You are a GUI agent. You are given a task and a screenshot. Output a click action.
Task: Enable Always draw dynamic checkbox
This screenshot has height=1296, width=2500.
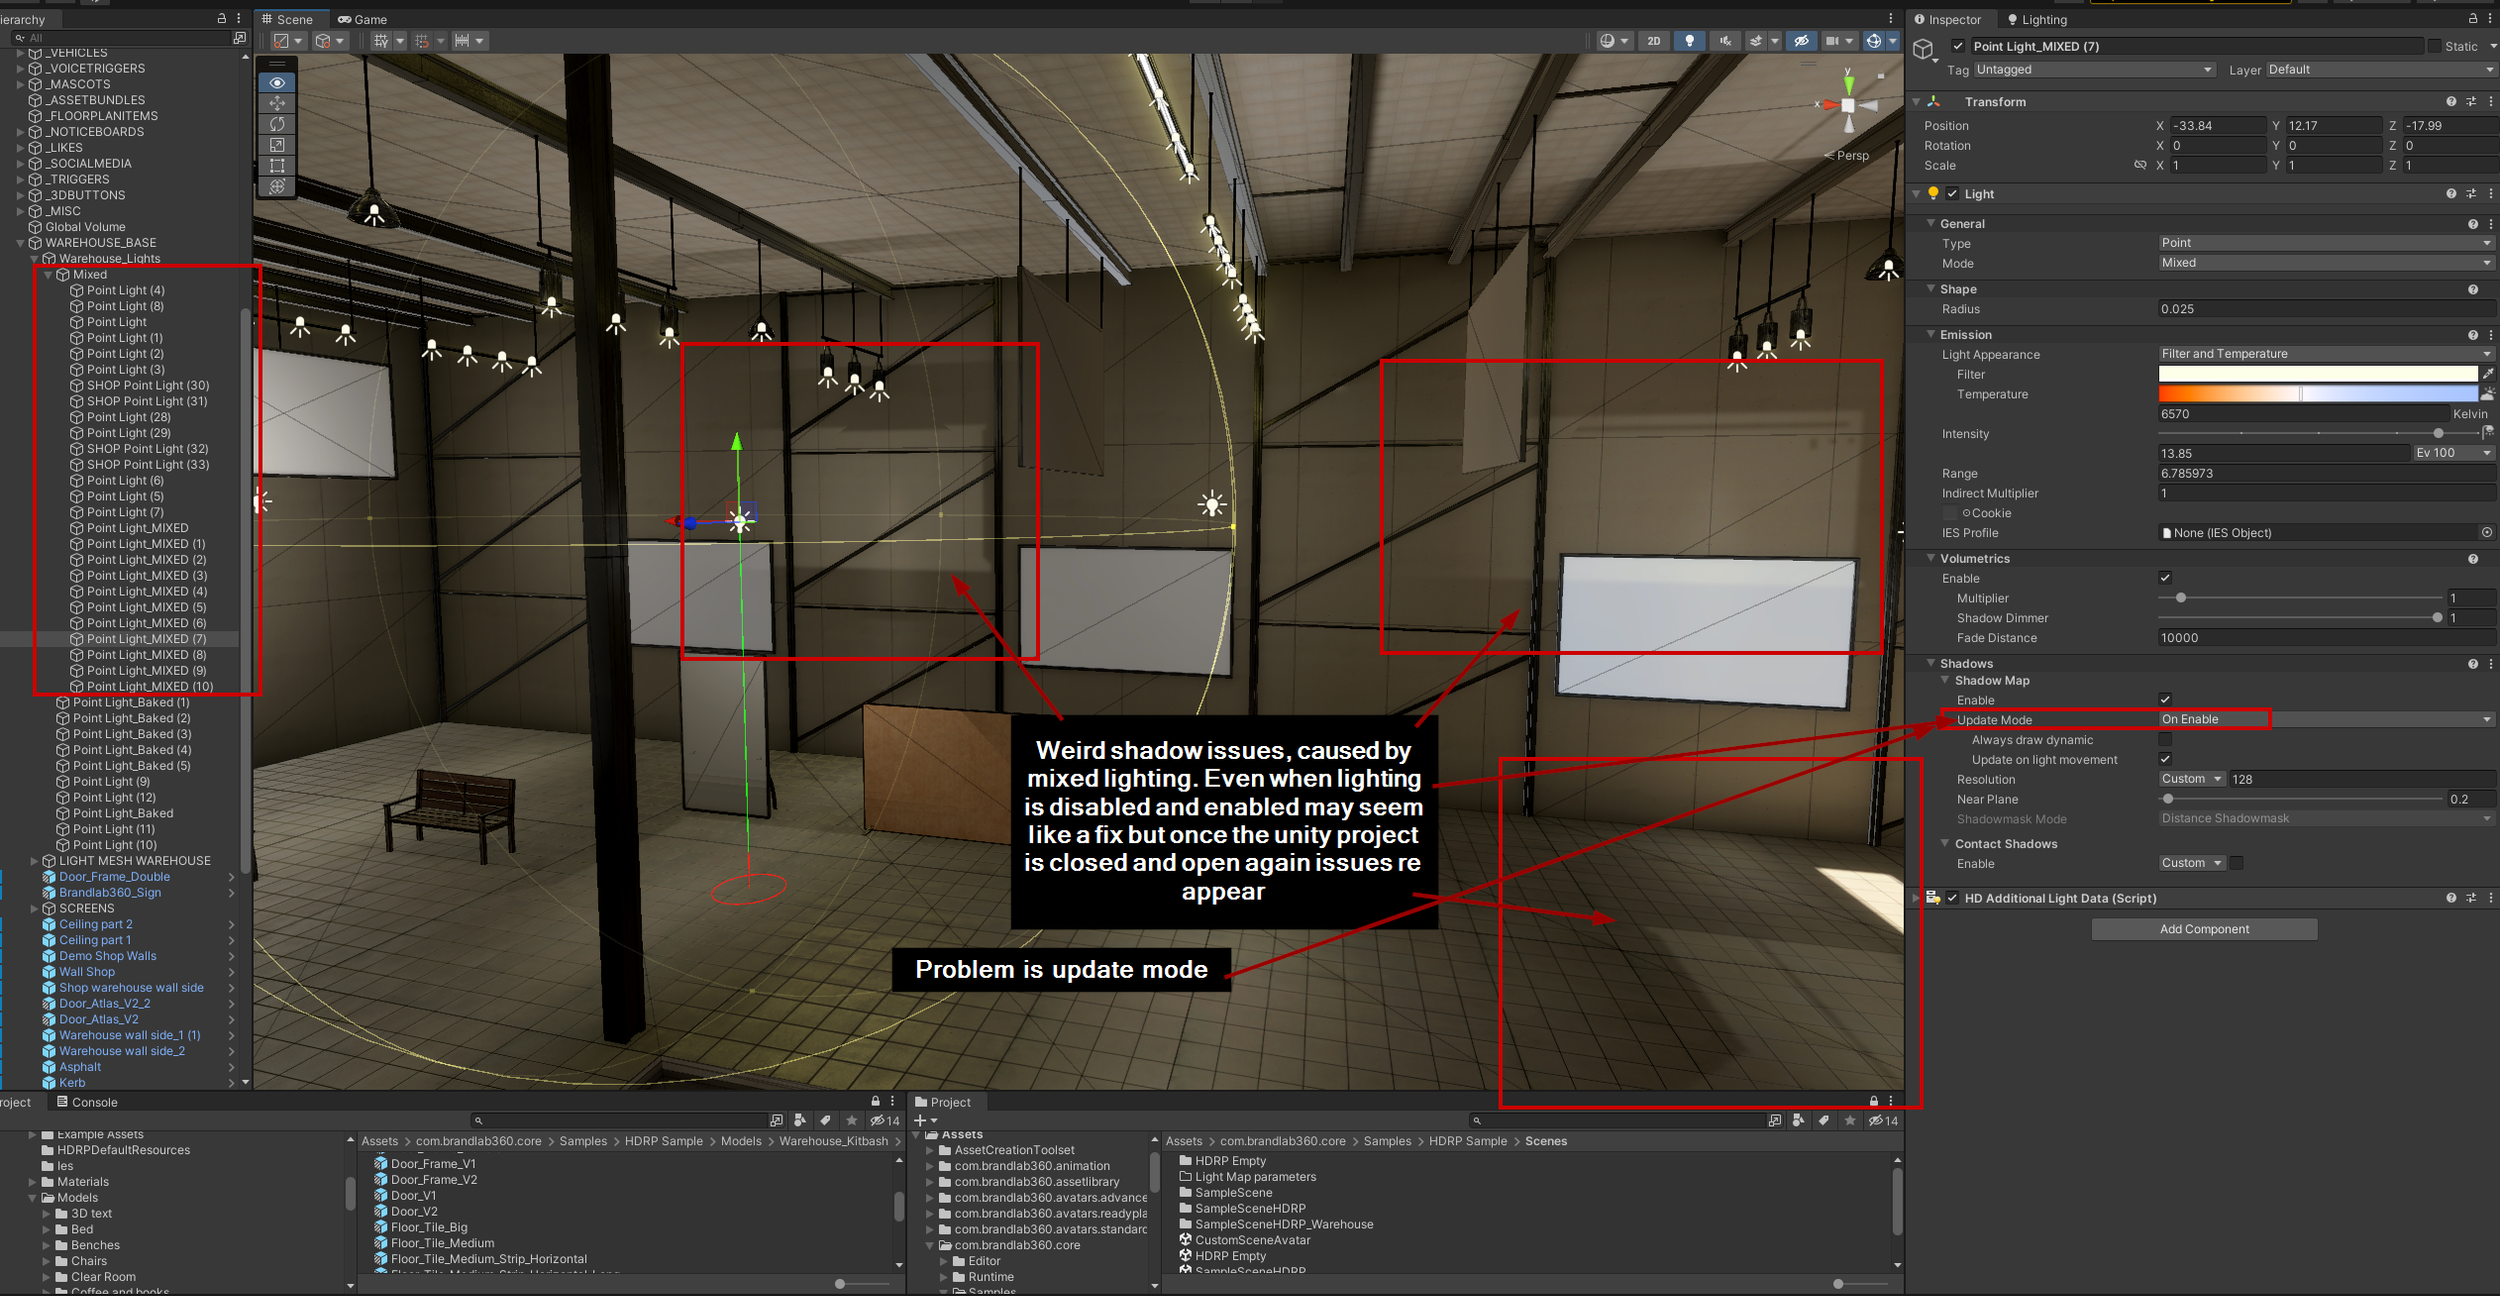tap(2165, 740)
